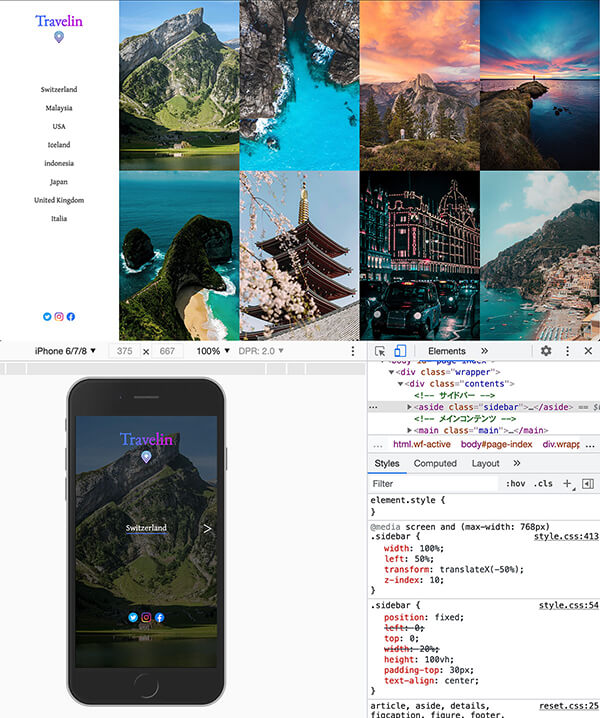Image resolution: width=600 pixels, height=718 pixels.
Task: Open the DPR: 2.0 dropdown
Action: pos(261,351)
